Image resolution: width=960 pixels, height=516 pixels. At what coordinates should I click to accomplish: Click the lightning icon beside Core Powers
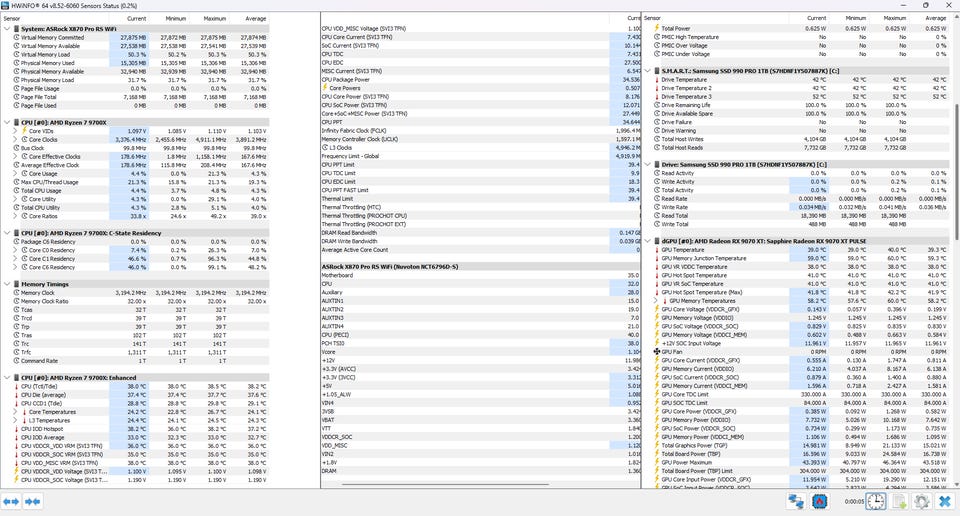[325, 88]
